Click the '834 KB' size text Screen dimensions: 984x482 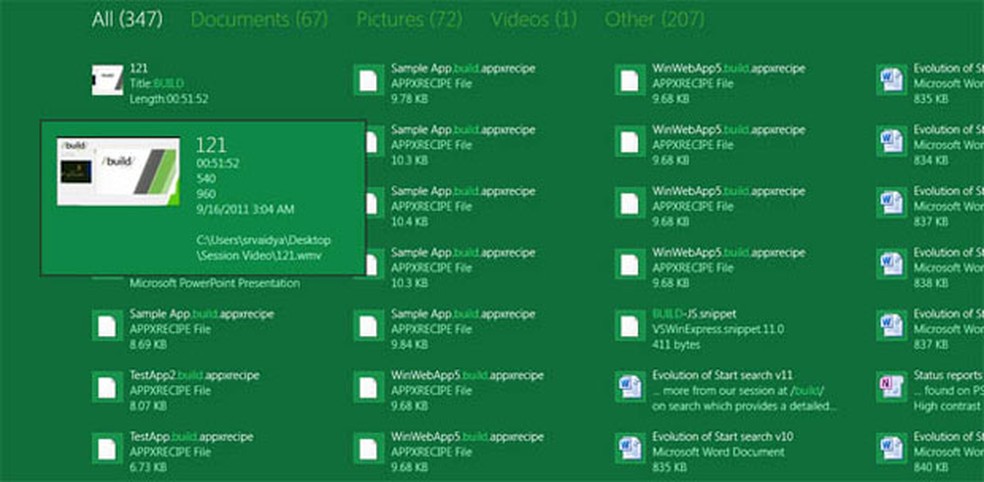[931, 160]
